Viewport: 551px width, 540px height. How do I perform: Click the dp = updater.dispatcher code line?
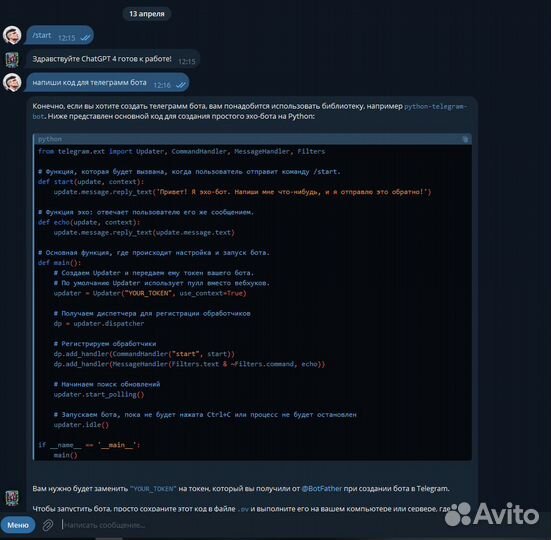click(x=99, y=324)
